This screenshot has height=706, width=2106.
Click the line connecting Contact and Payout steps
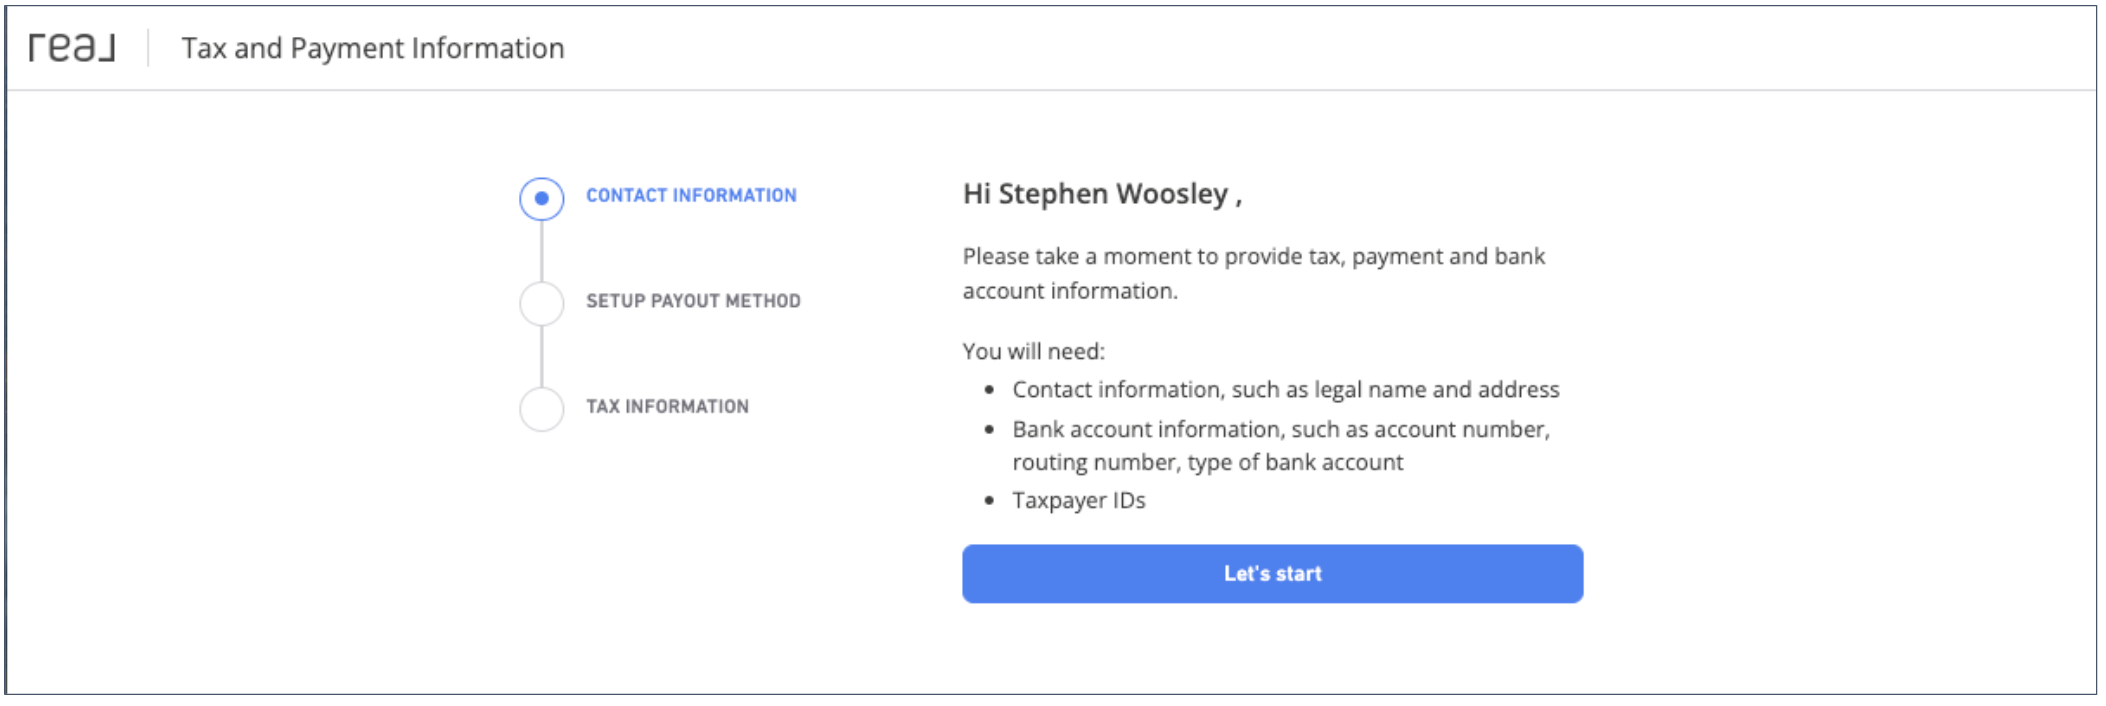click(x=541, y=251)
